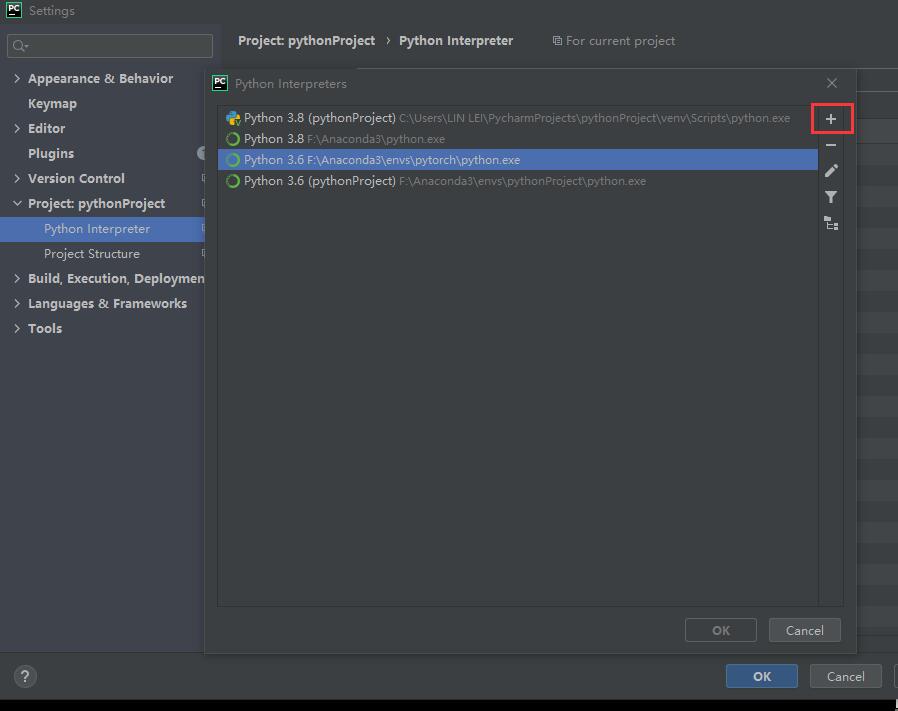The image size is (898, 711).
Task: Collapse the Project: pythonProject section
Action: pos(15,203)
